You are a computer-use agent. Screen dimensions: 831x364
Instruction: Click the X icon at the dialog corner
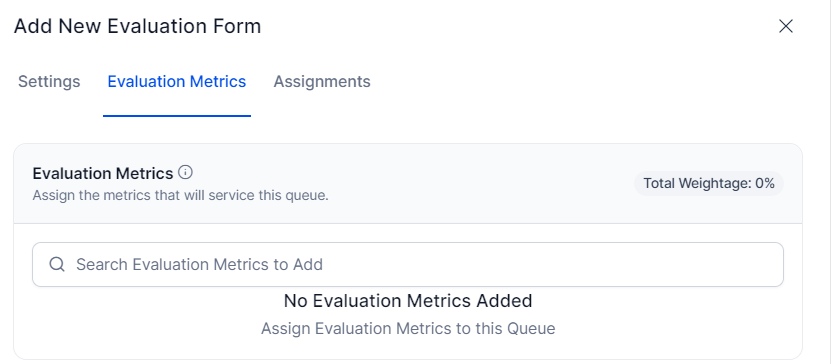point(785,26)
